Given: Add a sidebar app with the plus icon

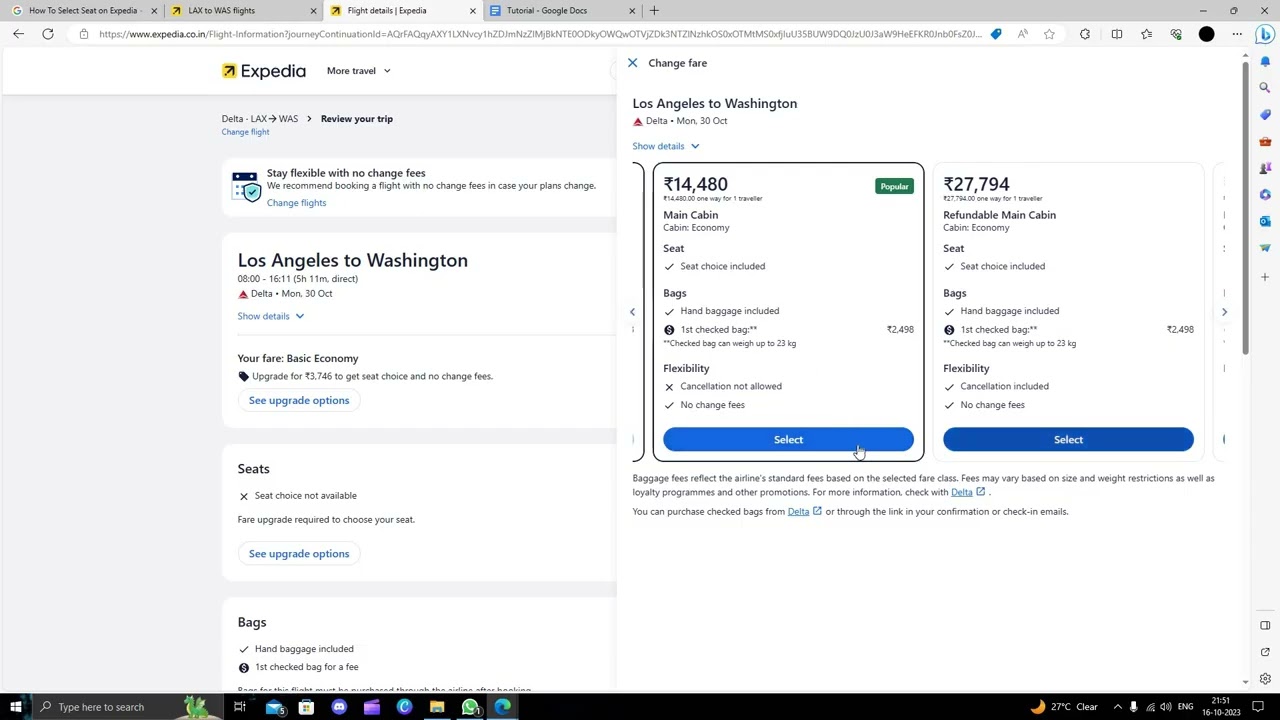Looking at the screenshot, I should [x=1265, y=277].
